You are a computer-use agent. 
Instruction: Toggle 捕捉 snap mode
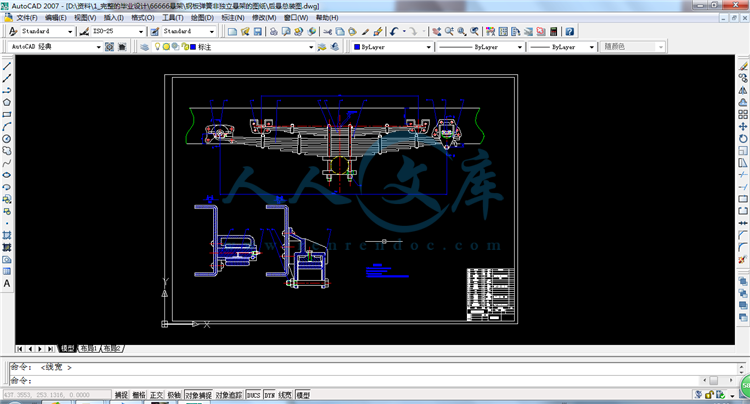(121, 395)
